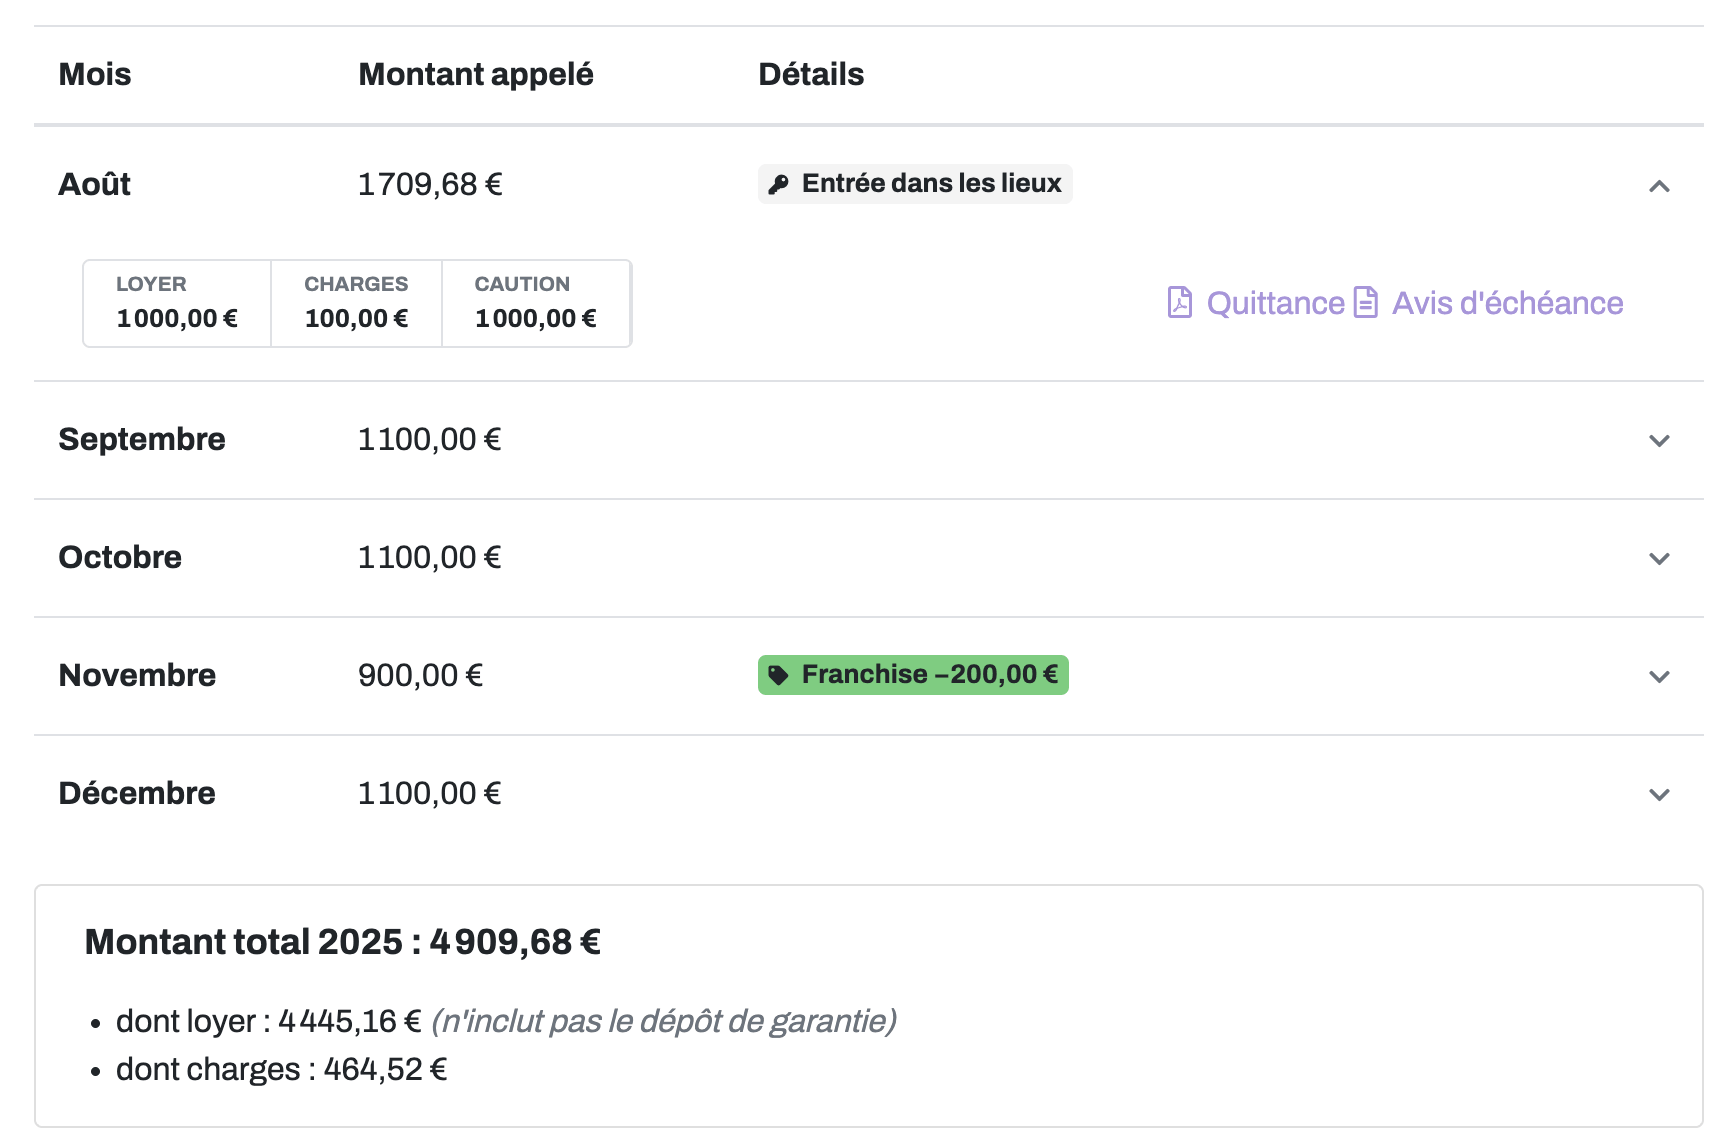Click the Septembre month label
The width and height of the screenshot is (1728, 1142).
pyautogui.click(x=142, y=439)
